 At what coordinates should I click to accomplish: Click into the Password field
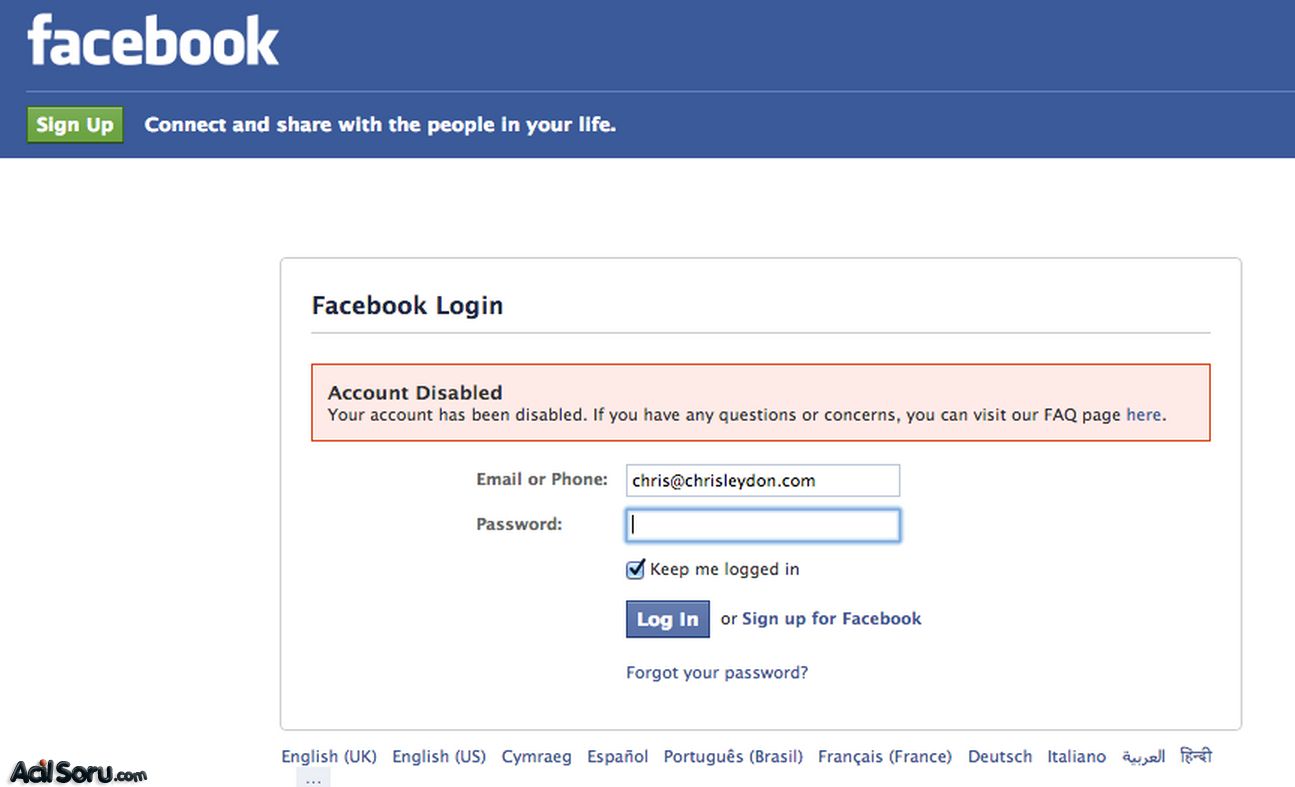pyautogui.click(x=763, y=525)
